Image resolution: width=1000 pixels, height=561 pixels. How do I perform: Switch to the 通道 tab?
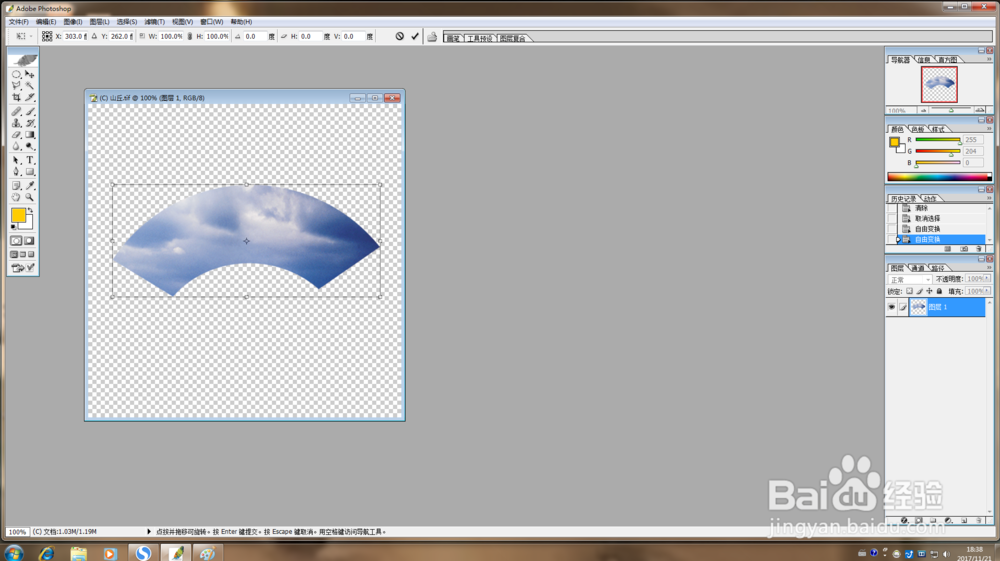[918, 268]
